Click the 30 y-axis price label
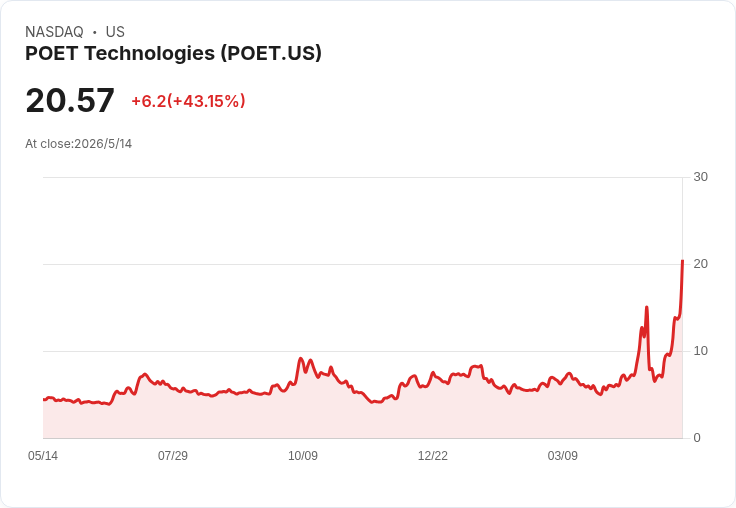The width and height of the screenshot is (736, 508). [x=700, y=177]
